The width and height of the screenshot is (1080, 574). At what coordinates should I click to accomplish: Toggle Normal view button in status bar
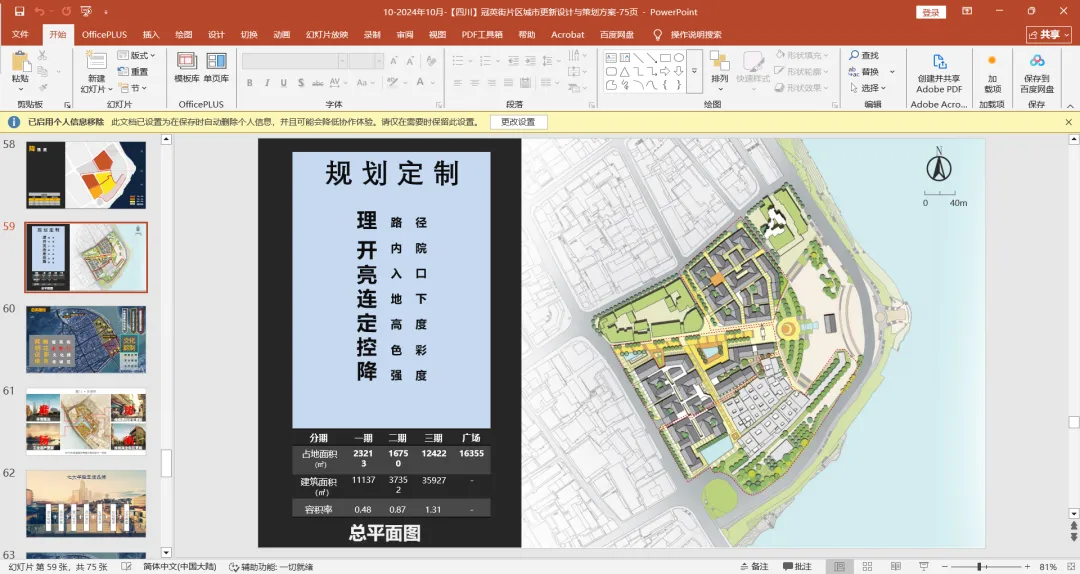click(839, 566)
